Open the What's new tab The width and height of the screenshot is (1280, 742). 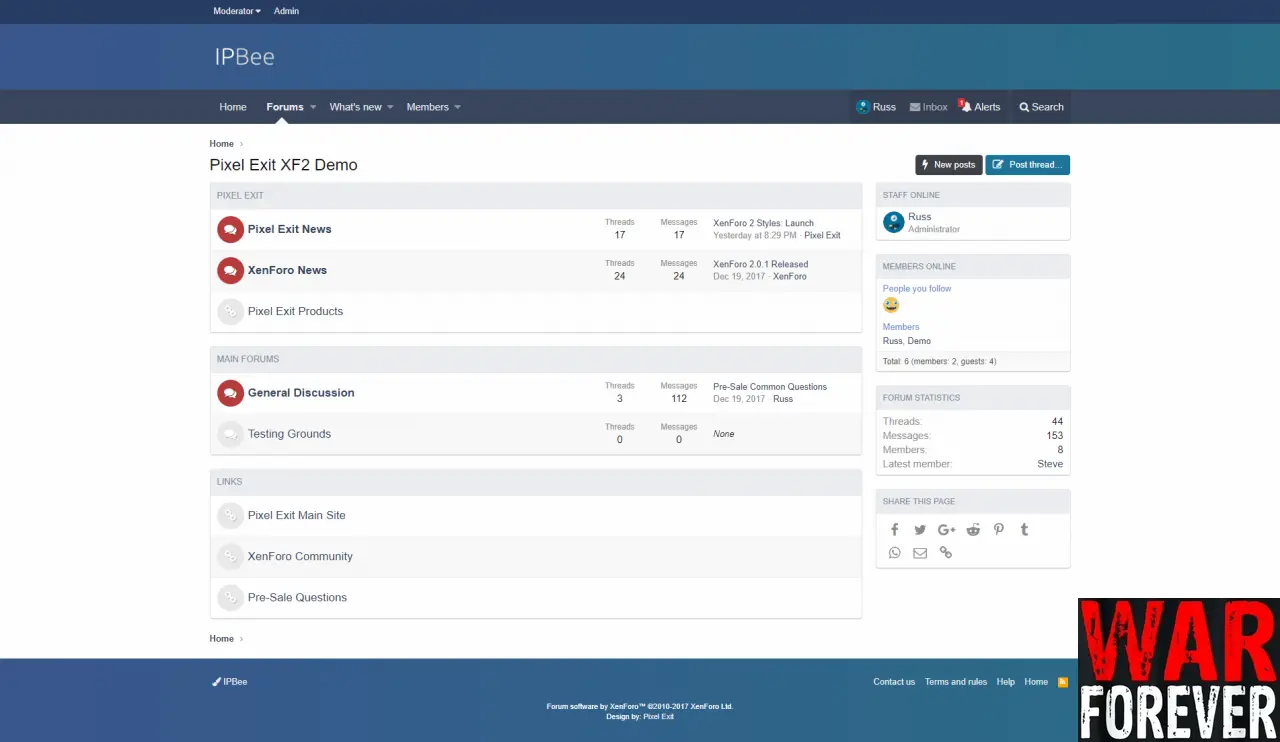pyautogui.click(x=356, y=107)
